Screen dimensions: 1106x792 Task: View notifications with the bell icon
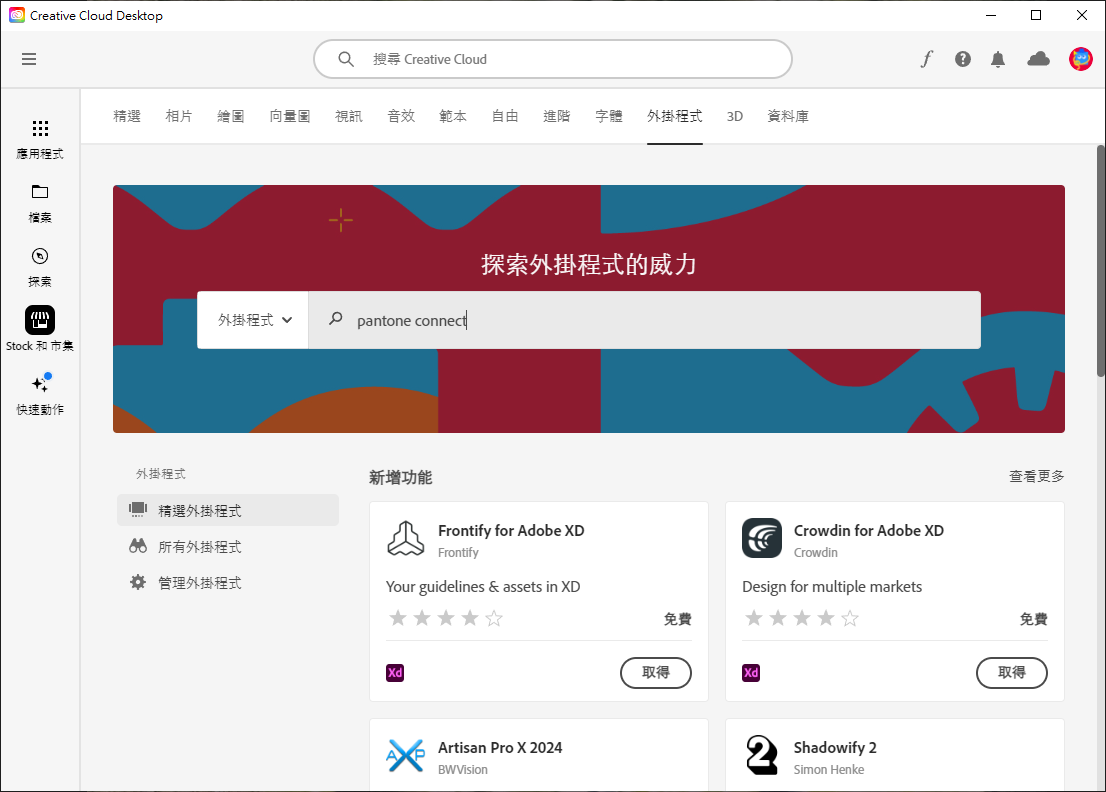point(998,59)
